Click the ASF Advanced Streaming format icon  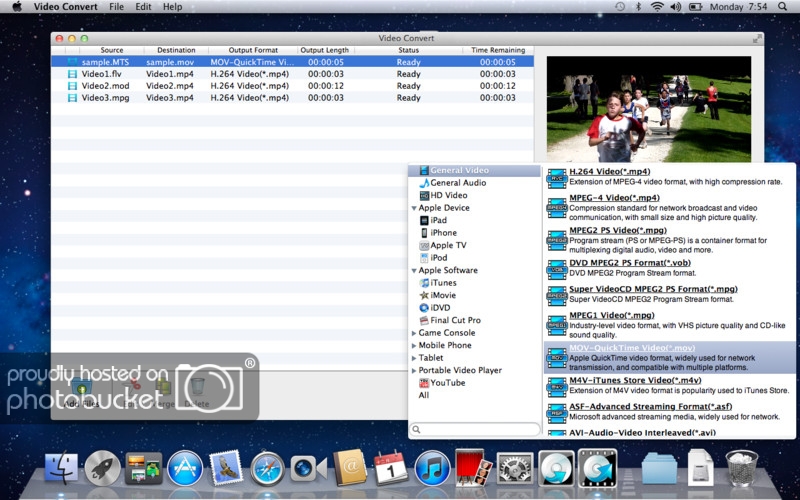[557, 413]
